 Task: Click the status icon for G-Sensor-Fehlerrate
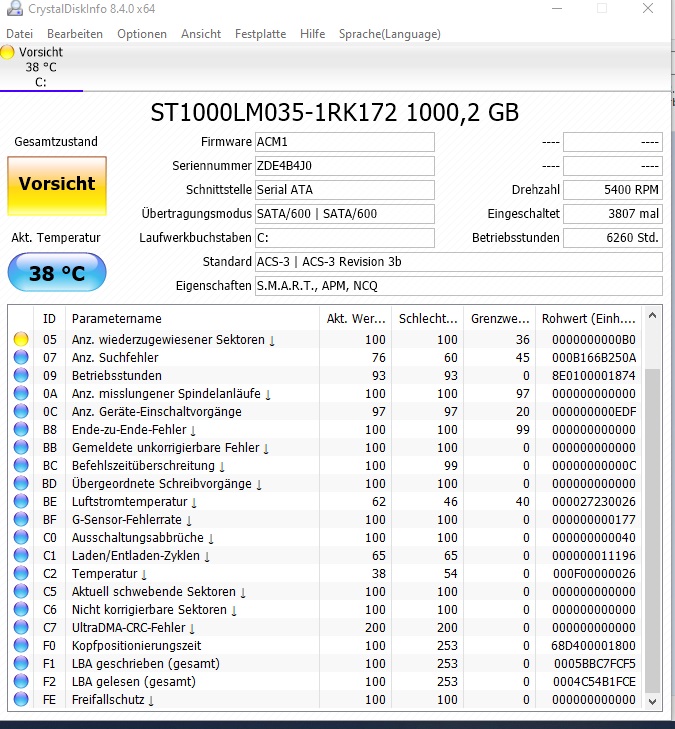pyautogui.click(x=21, y=519)
